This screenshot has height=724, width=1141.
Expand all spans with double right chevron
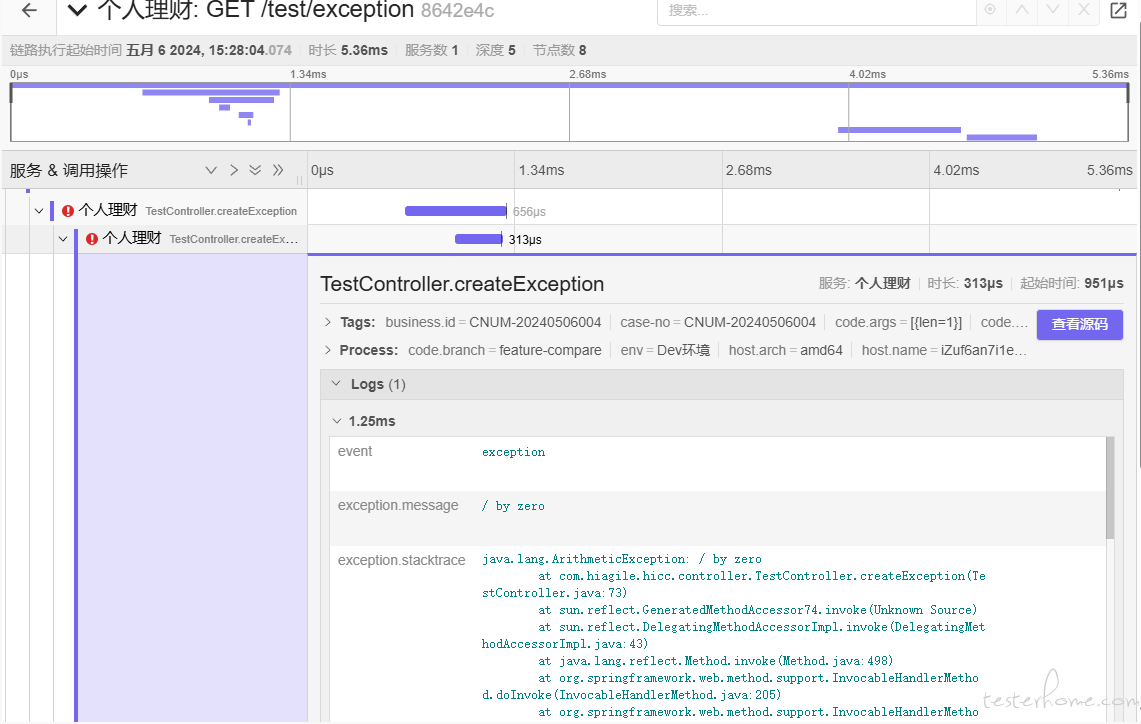[278, 170]
